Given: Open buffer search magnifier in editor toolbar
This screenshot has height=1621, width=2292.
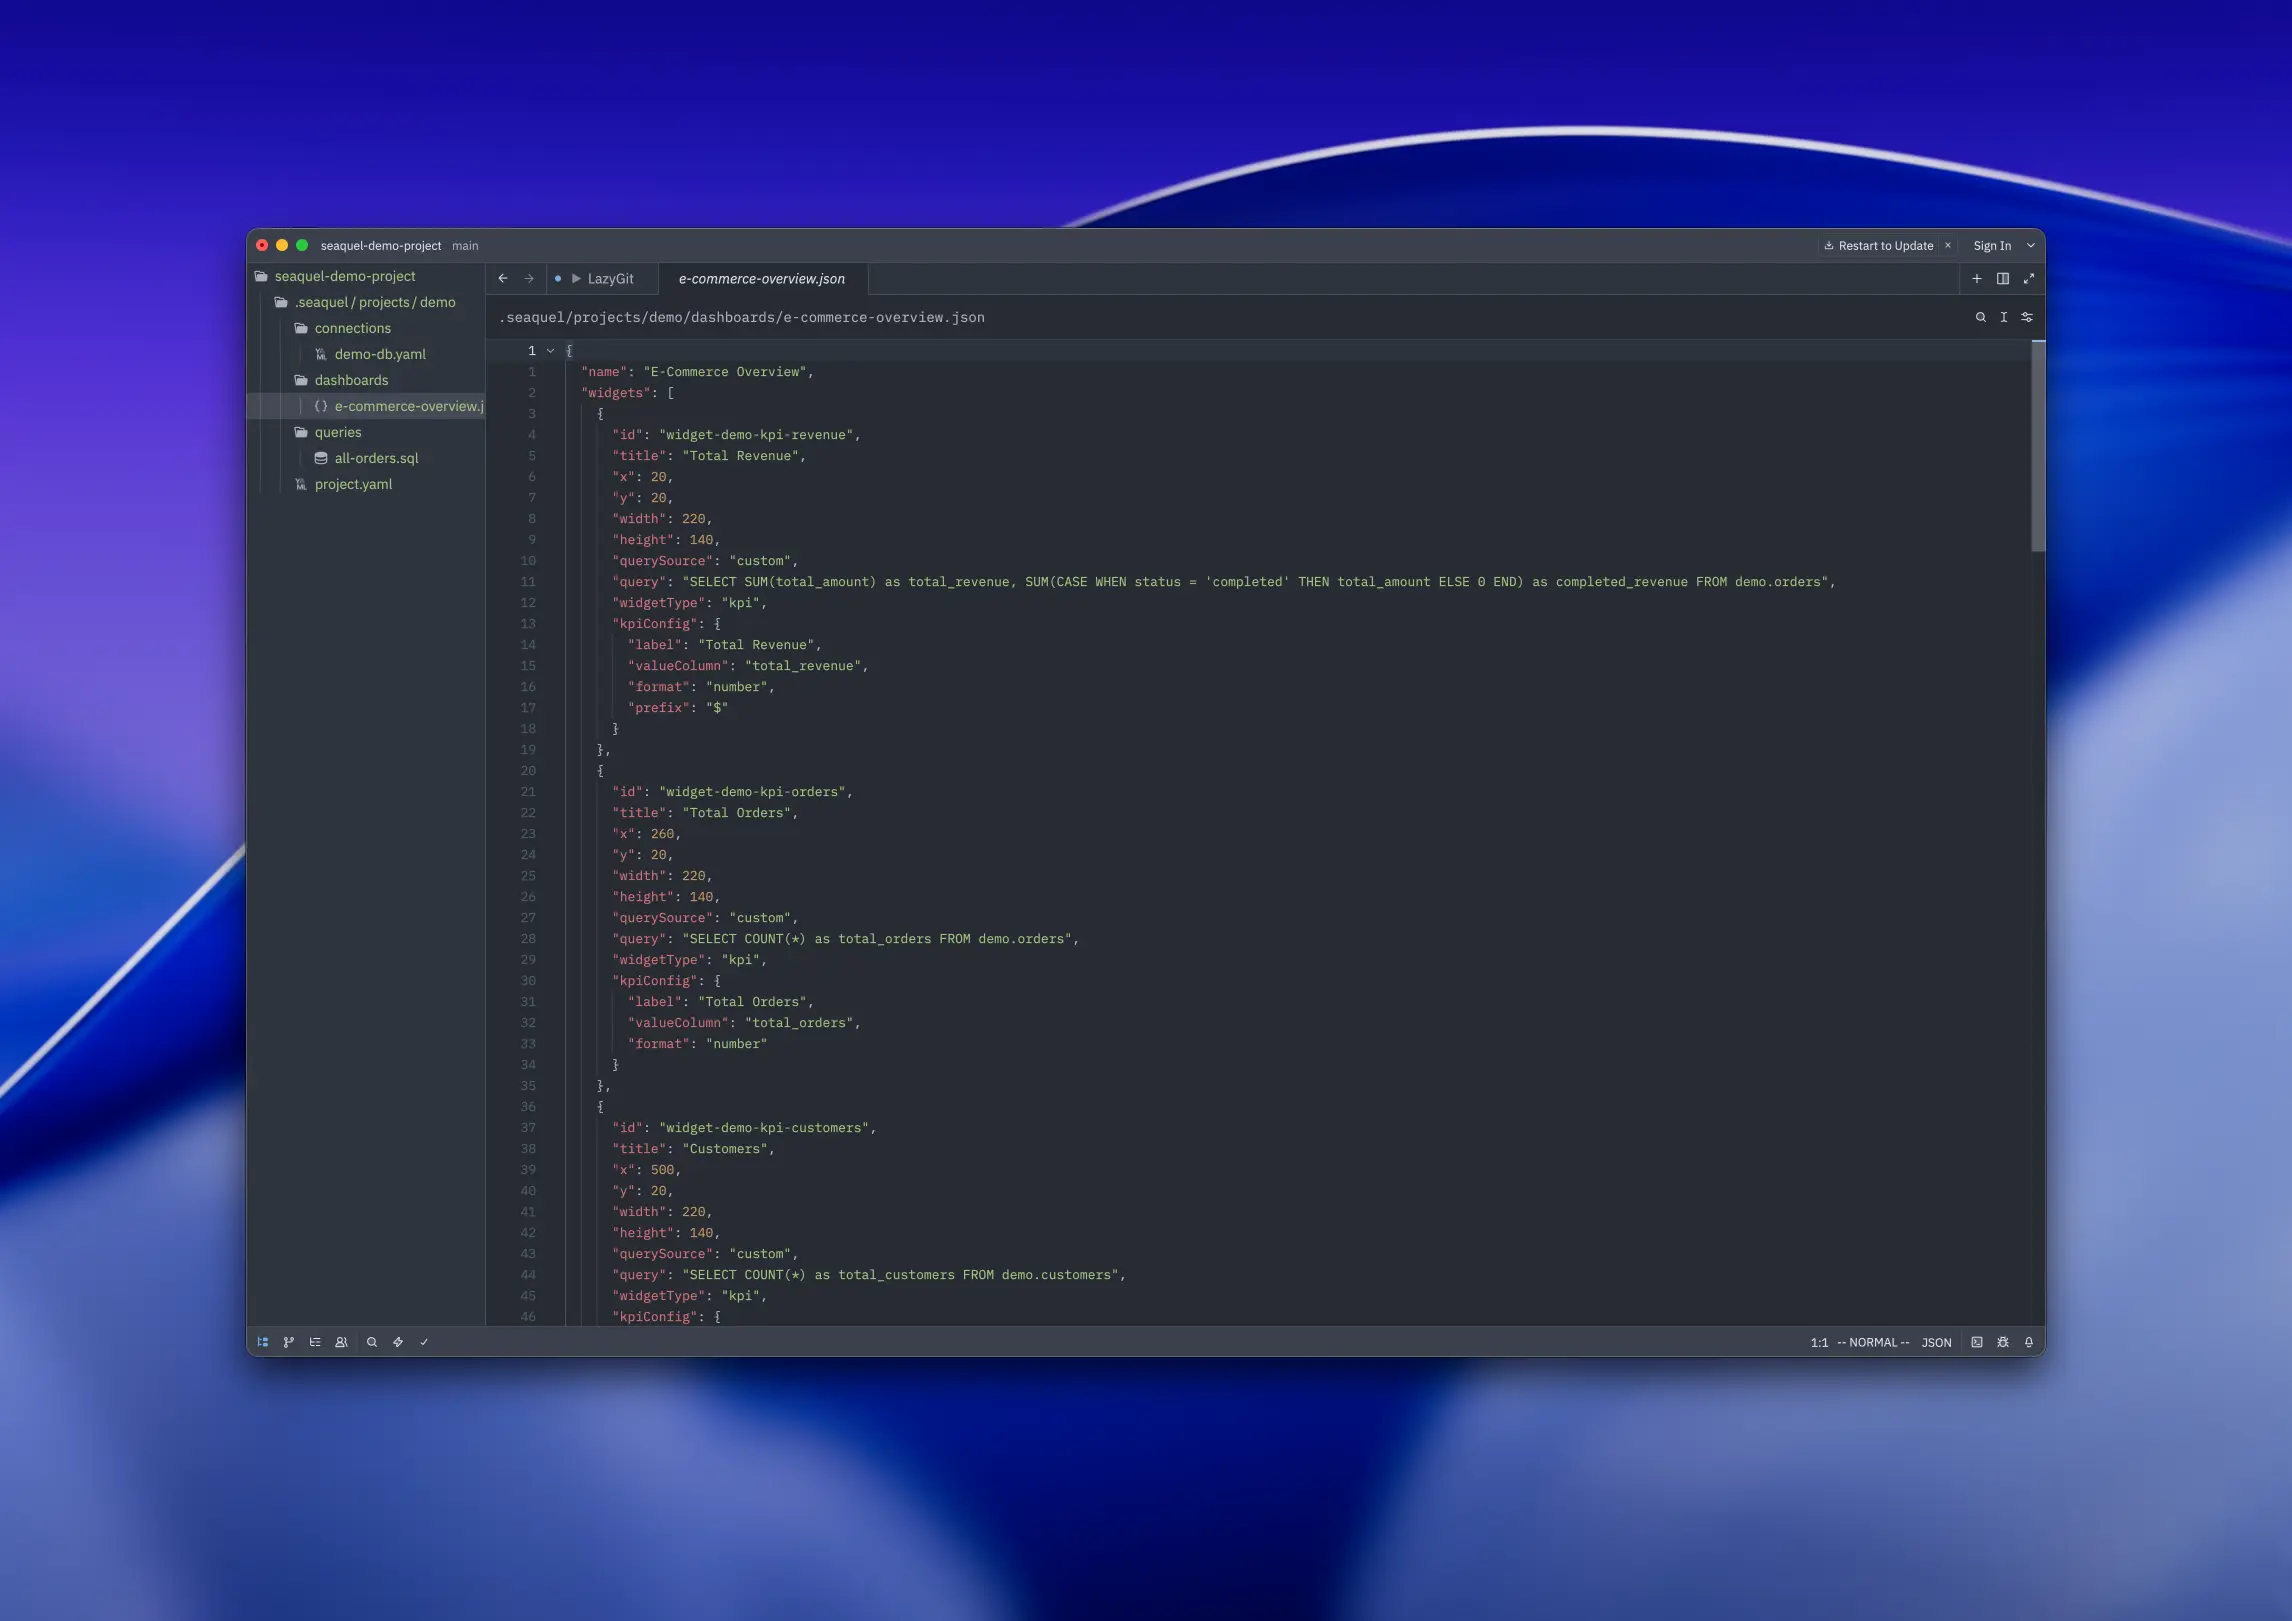Looking at the screenshot, I should click(1980, 317).
